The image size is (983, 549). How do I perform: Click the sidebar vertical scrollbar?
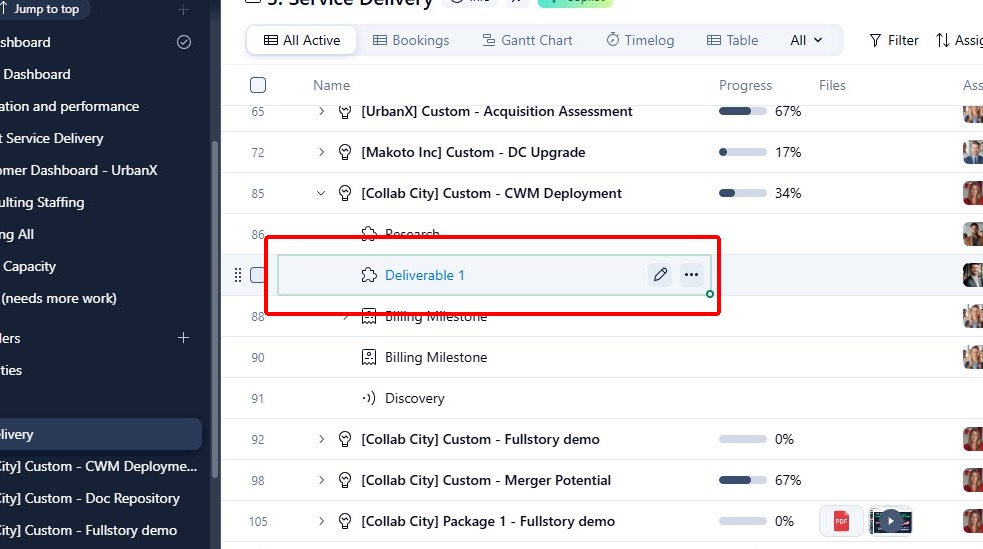(215, 310)
